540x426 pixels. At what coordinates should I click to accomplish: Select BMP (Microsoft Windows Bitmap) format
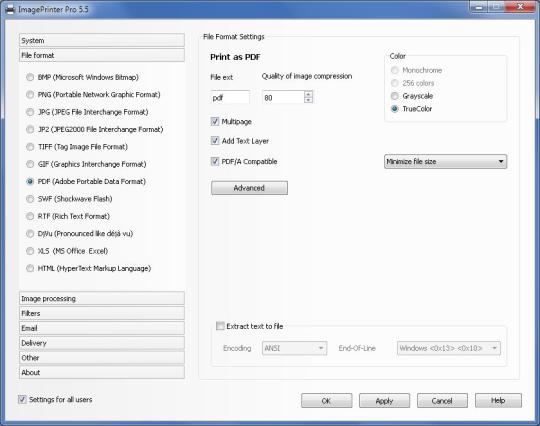click(x=30, y=77)
